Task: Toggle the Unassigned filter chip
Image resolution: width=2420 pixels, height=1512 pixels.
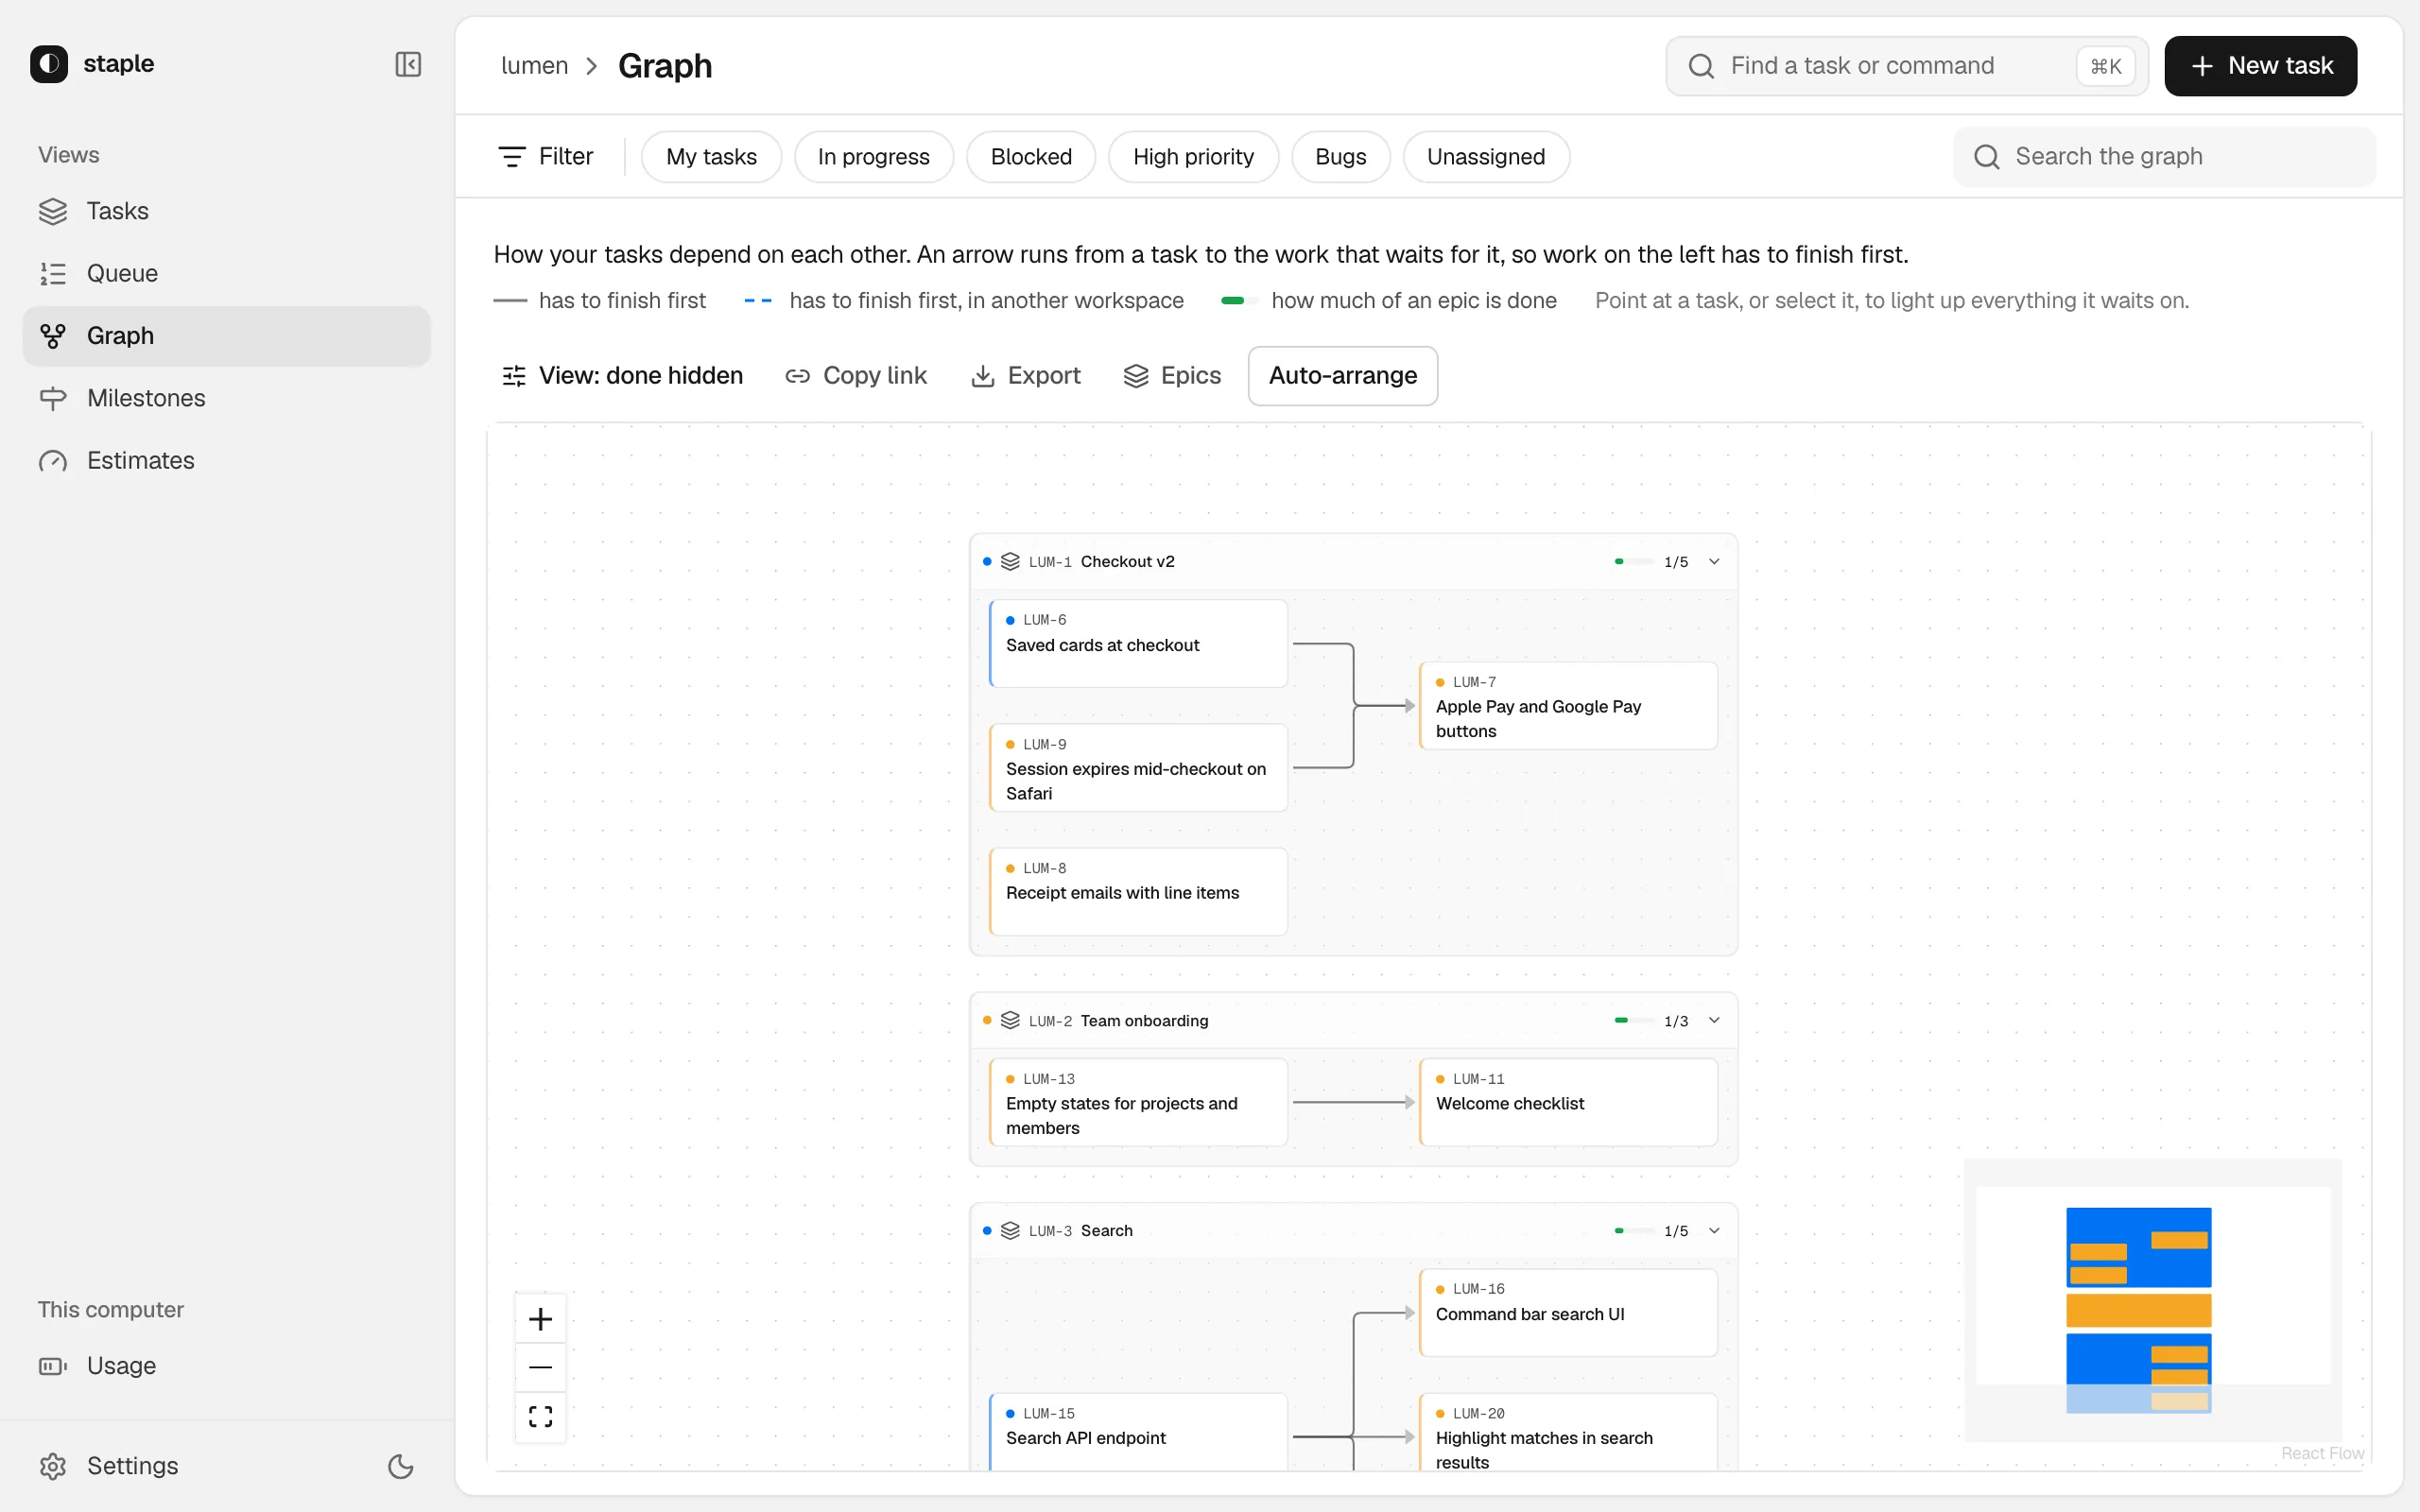Action: click(x=1486, y=157)
